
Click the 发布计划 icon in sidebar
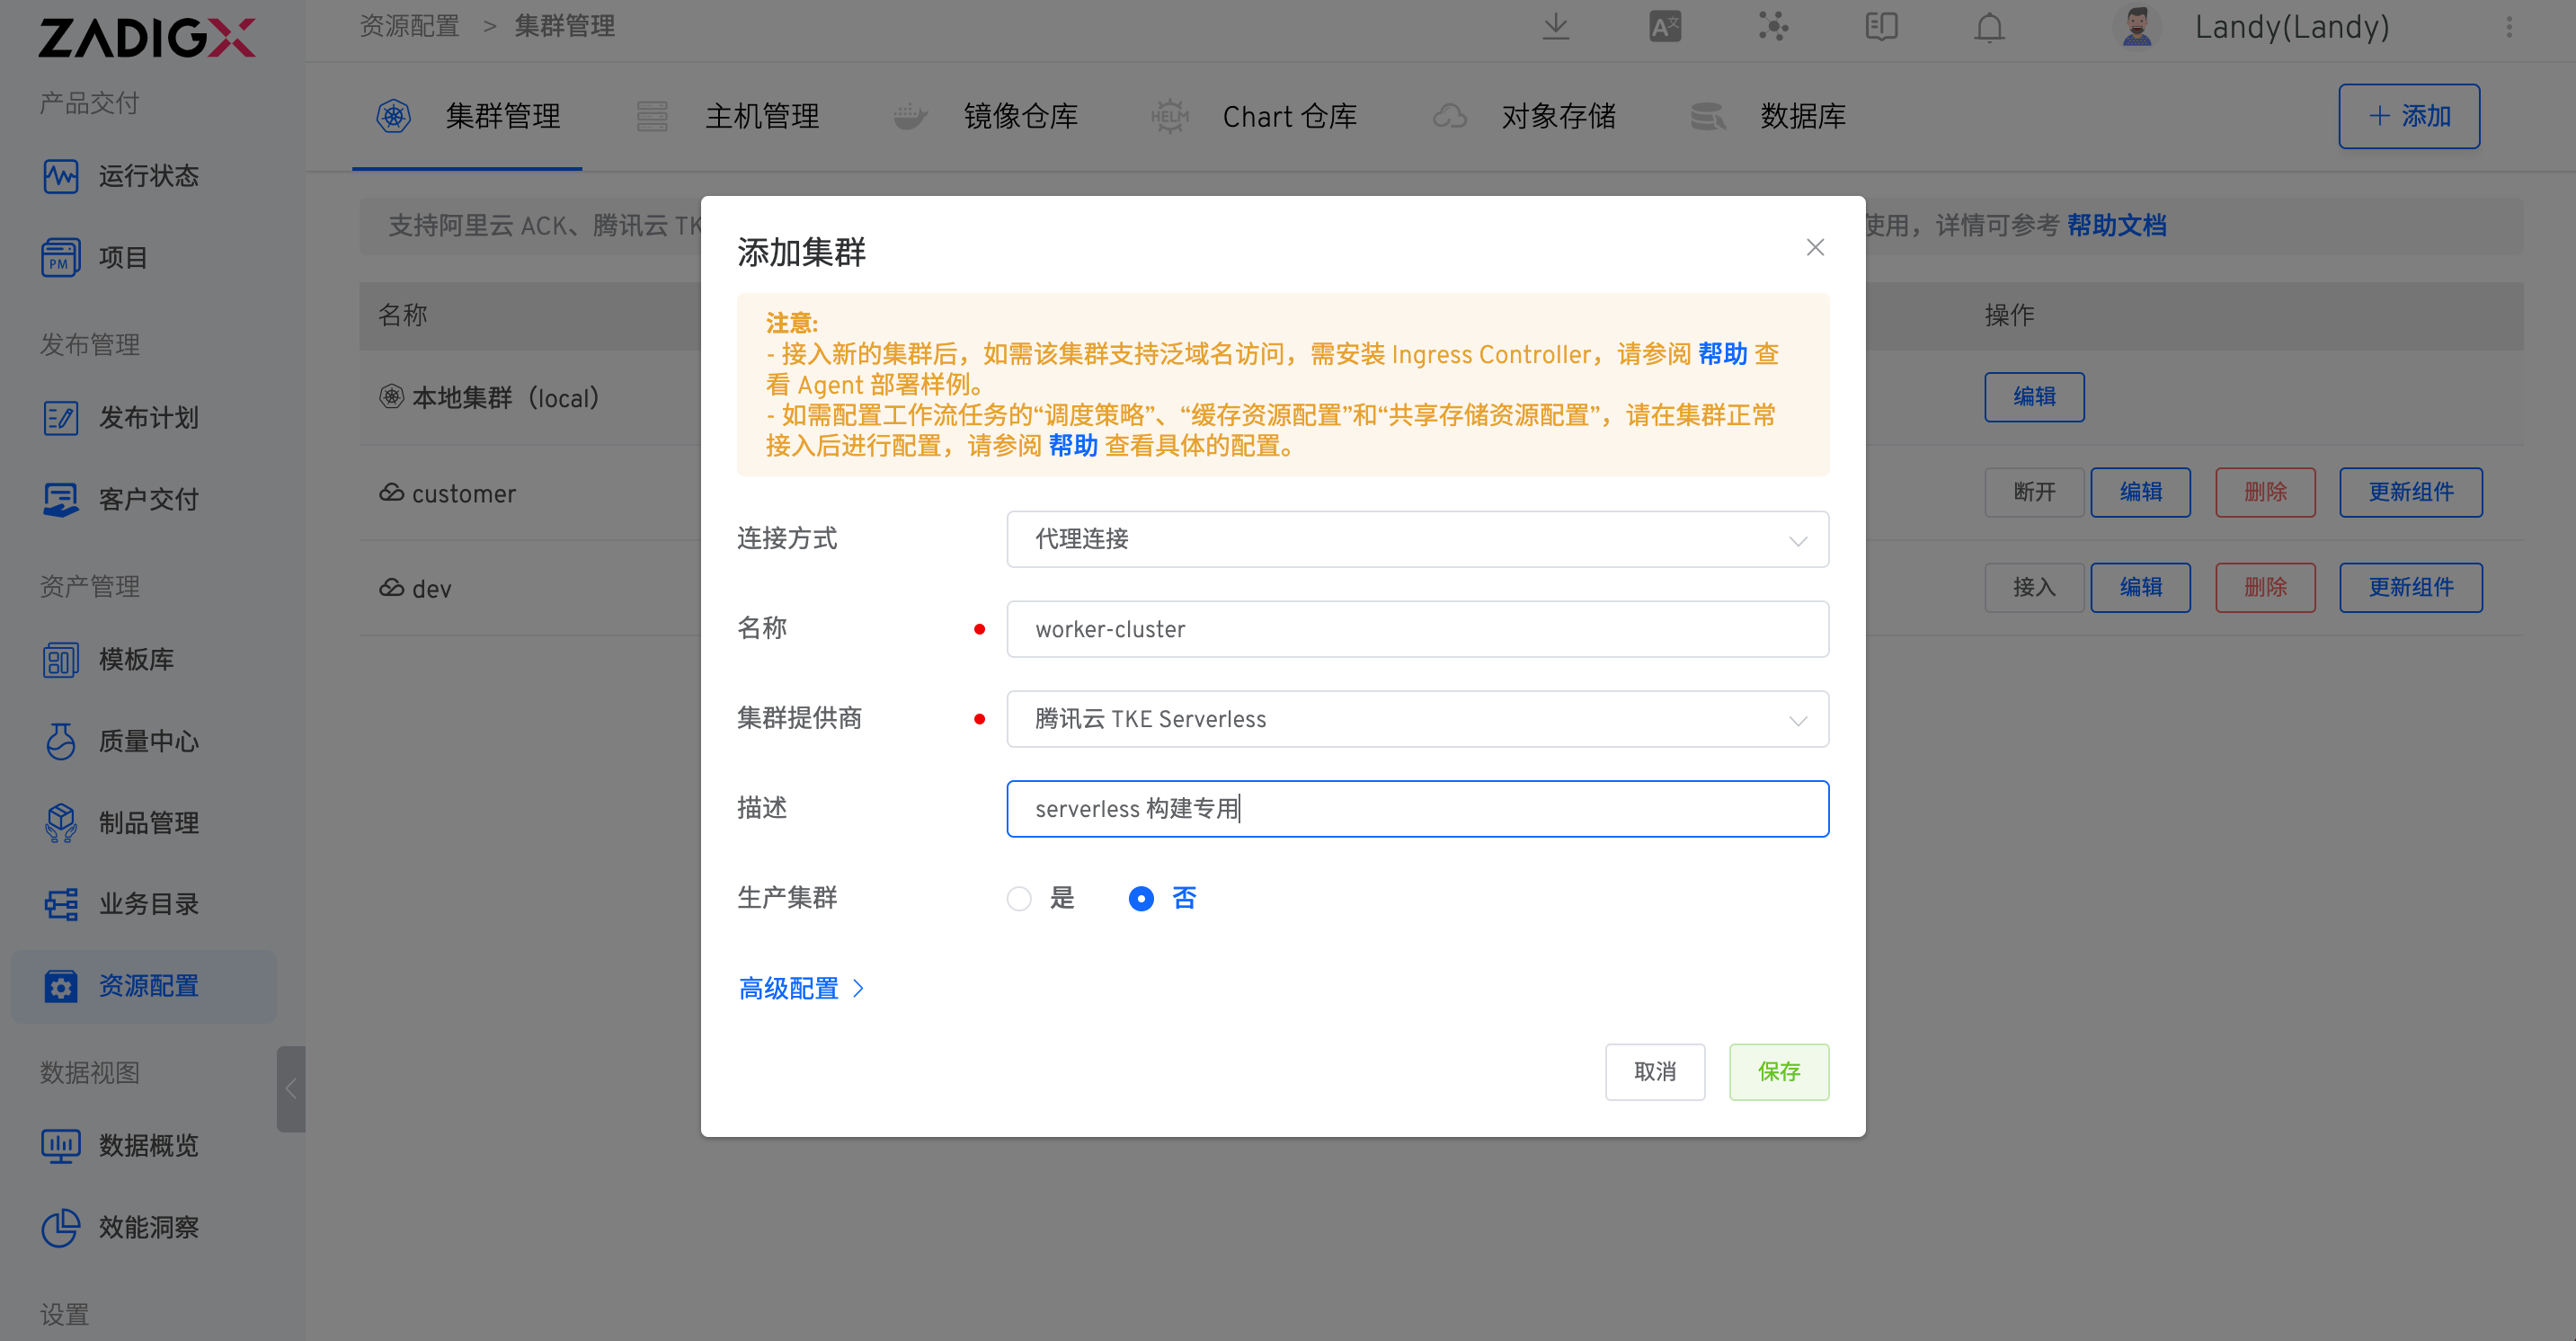pyautogui.click(x=60, y=418)
